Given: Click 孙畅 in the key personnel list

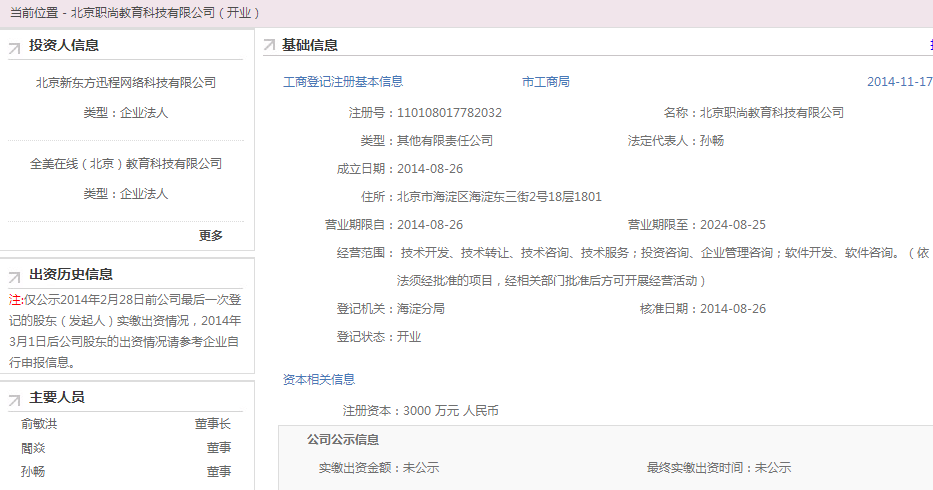Looking at the screenshot, I should [x=33, y=472].
